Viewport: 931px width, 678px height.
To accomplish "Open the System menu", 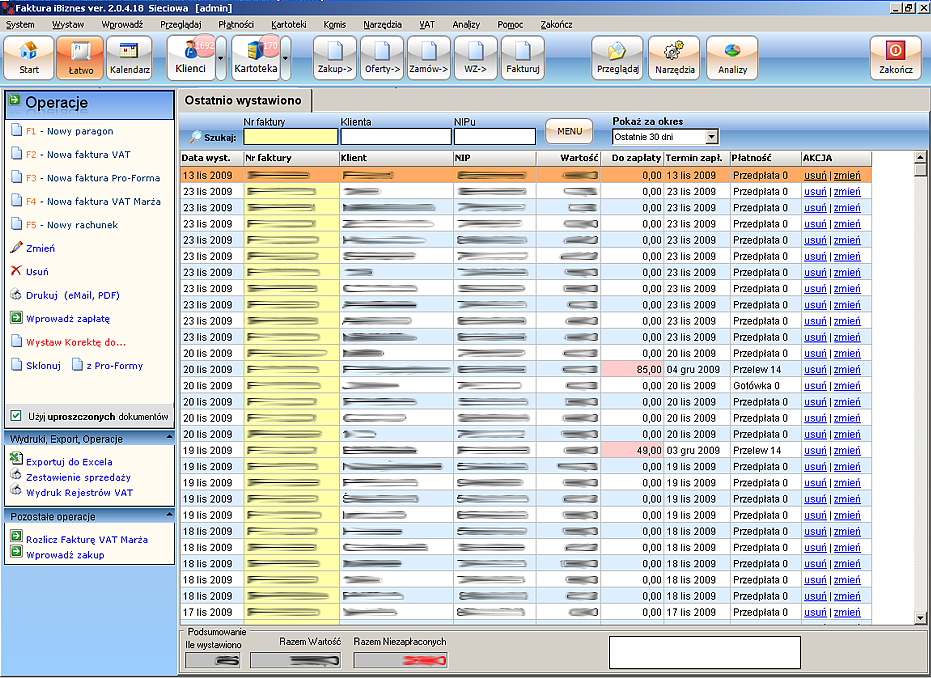I will click(x=20, y=24).
